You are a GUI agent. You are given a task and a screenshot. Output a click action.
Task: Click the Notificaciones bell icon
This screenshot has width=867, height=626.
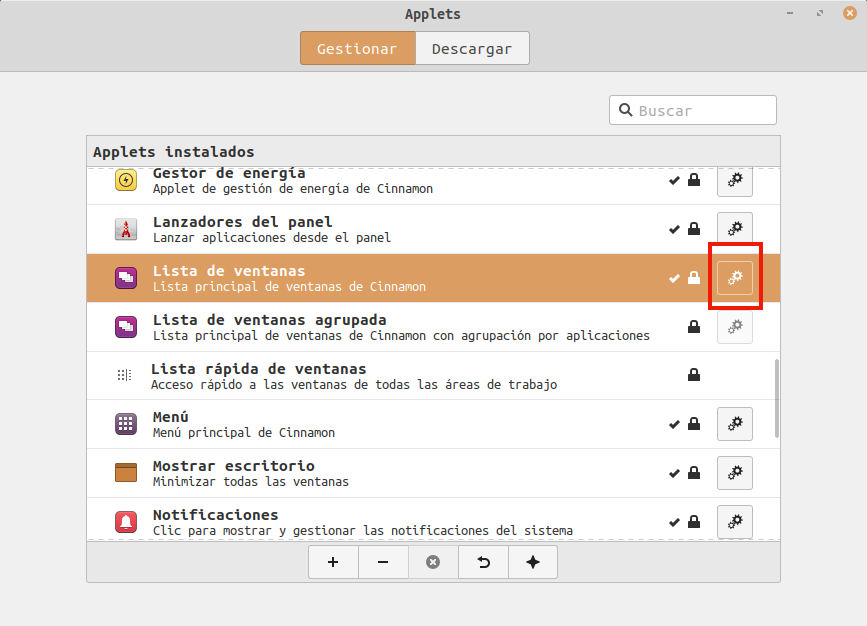(x=126, y=521)
